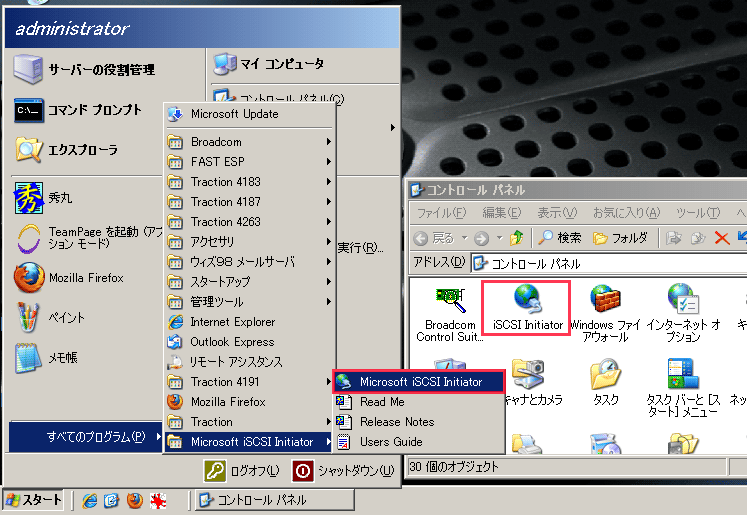Open リモート アシスタンス
The width and height of the screenshot is (747, 515).
(x=249, y=362)
